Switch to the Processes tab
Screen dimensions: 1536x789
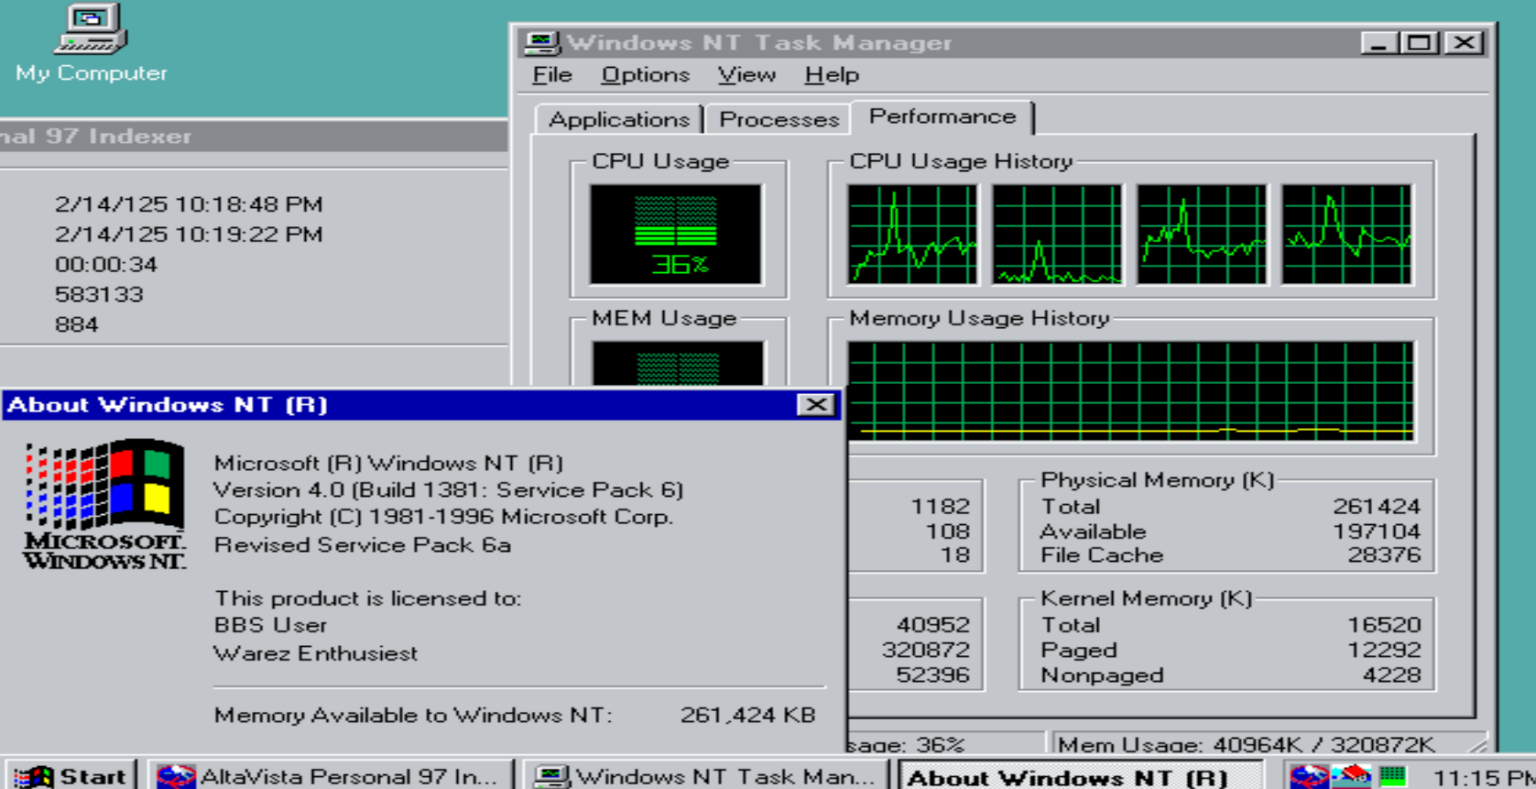click(x=777, y=119)
